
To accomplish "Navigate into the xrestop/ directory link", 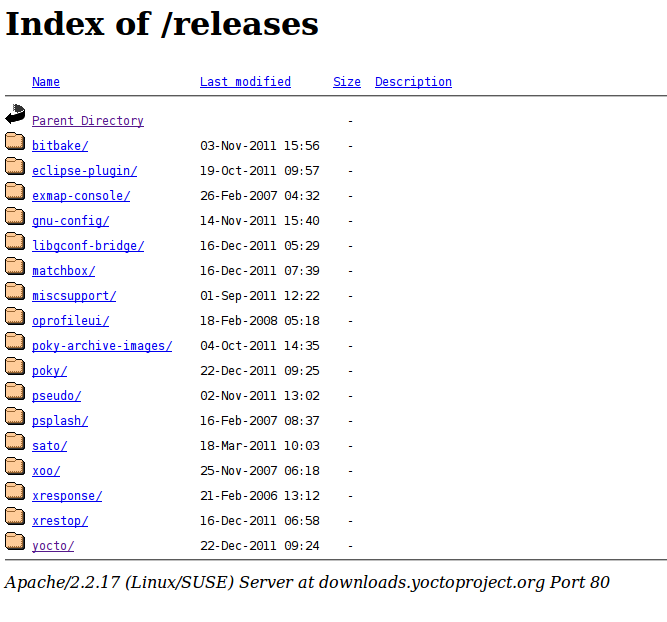I will click(60, 521).
